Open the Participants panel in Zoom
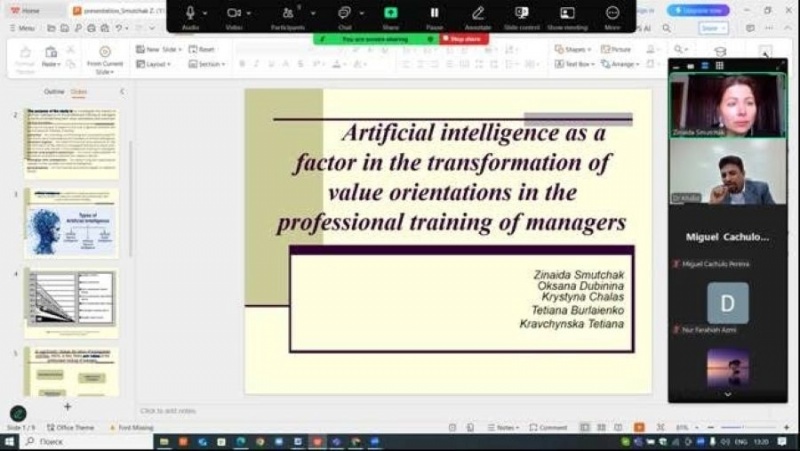The width and height of the screenshot is (800, 451). pos(288,13)
